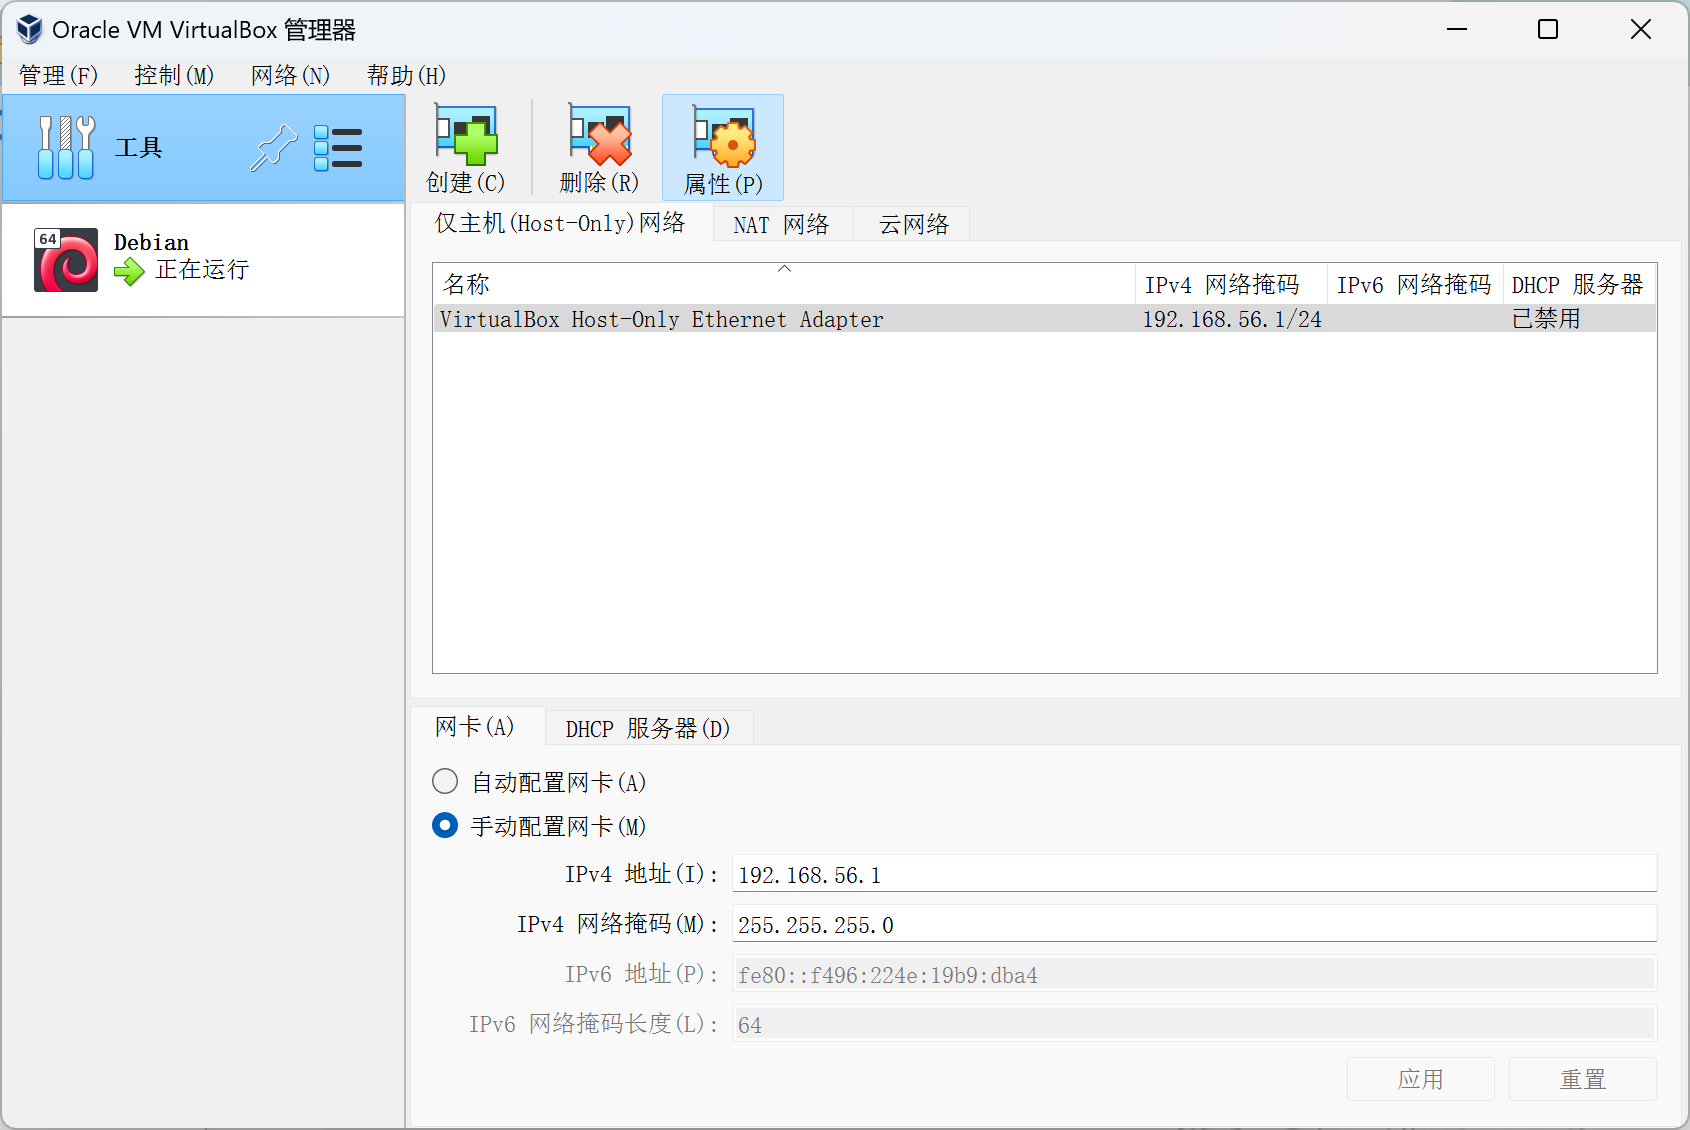This screenshot has width=1690, height=1130.
Task: Switch to the DHCP 服务器(D) tab
Action: 648,728
